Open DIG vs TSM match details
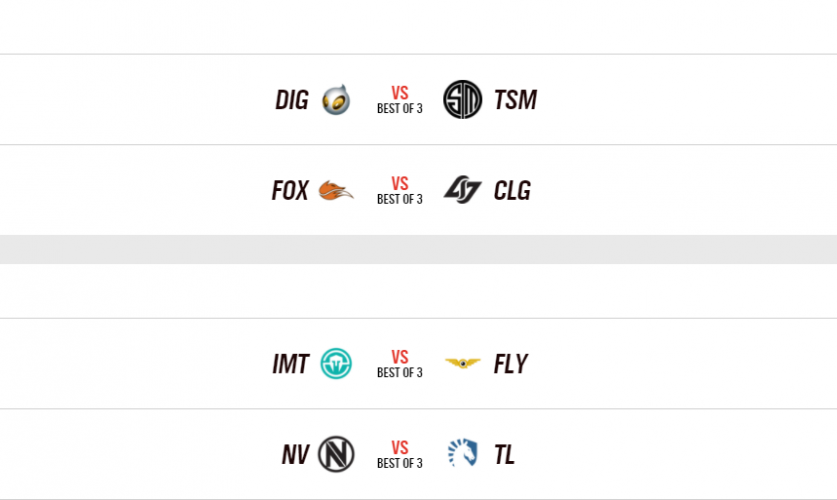 click(x=400, y=100)
